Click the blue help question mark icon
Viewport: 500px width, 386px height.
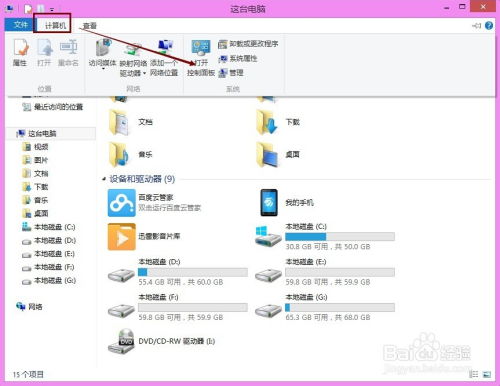(x=489, y=26)
